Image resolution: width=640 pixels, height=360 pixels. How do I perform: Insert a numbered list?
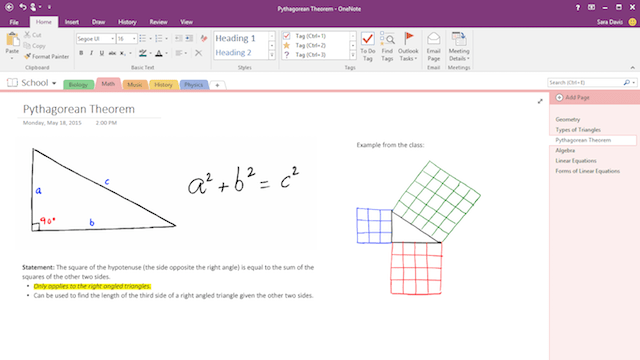159,38
